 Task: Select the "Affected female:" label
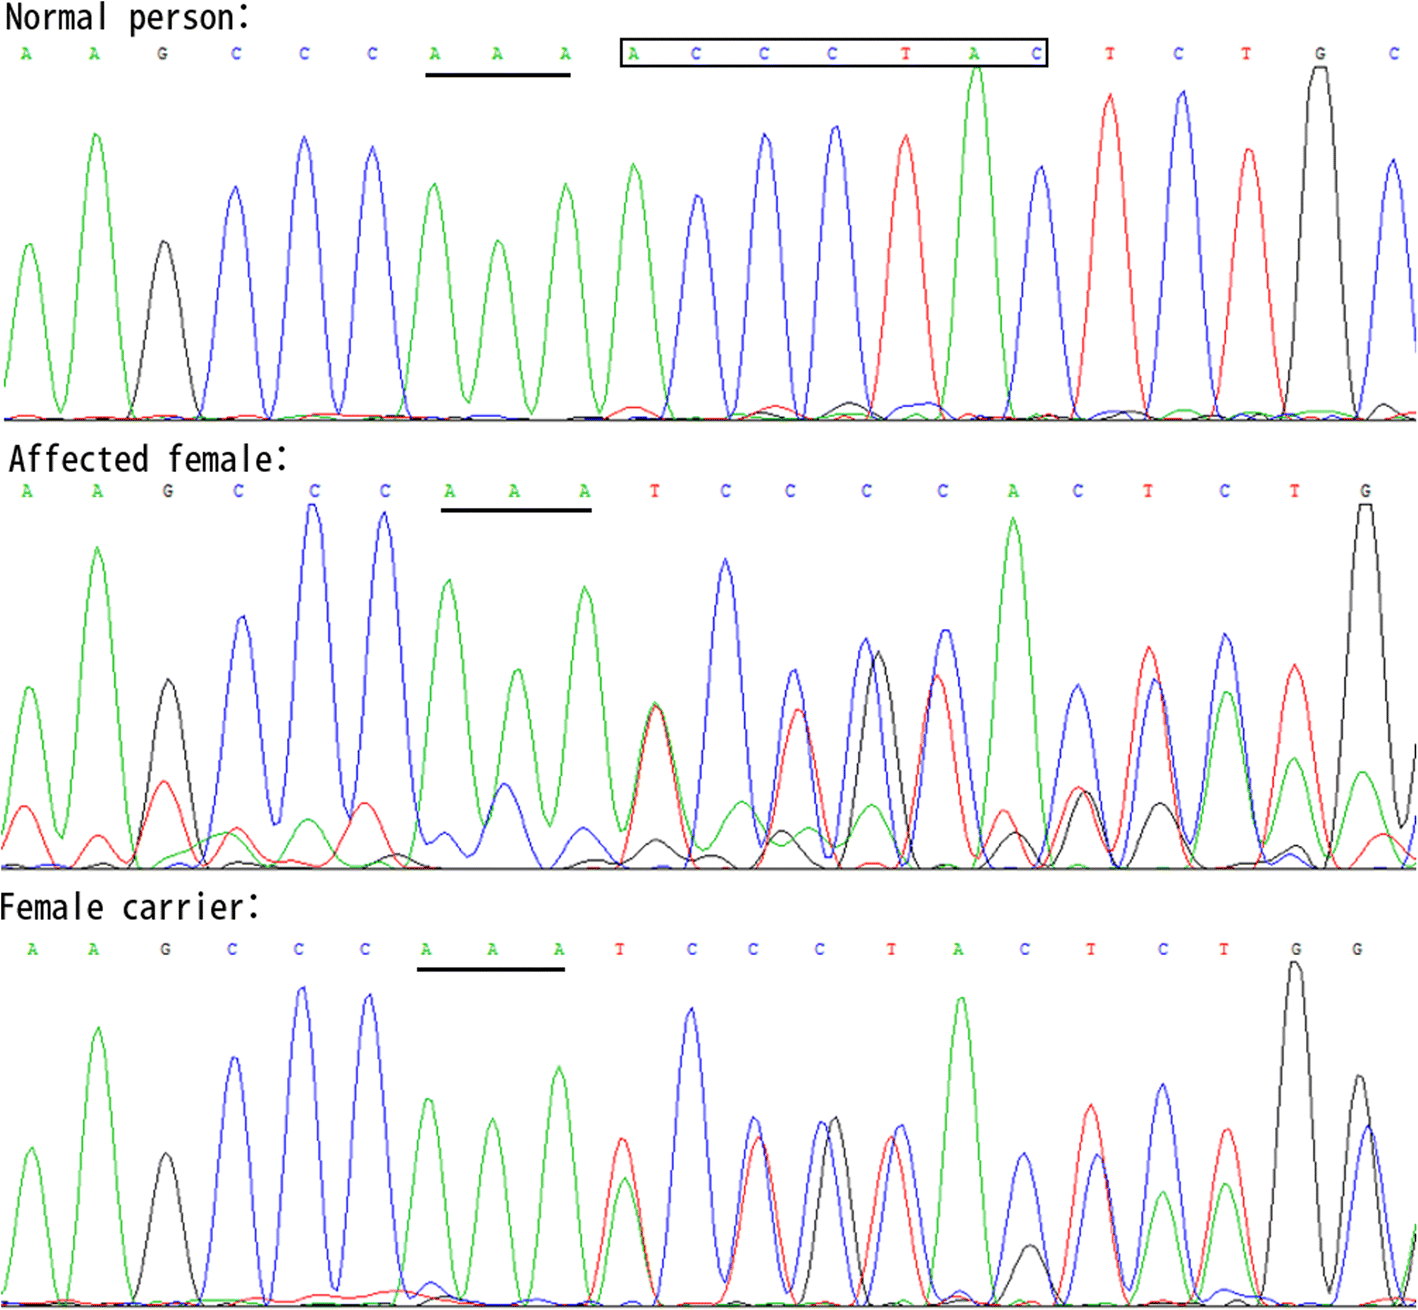pos(148,459)
